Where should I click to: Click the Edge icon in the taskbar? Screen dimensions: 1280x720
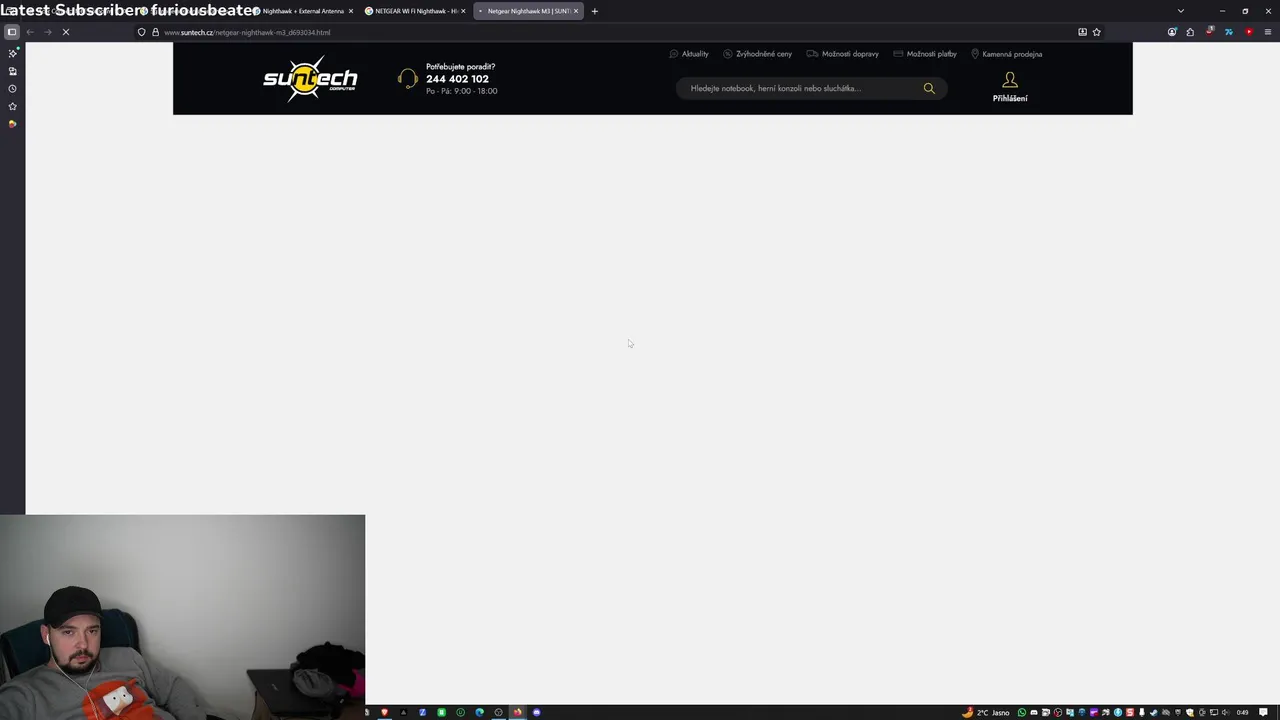(479, 712)
